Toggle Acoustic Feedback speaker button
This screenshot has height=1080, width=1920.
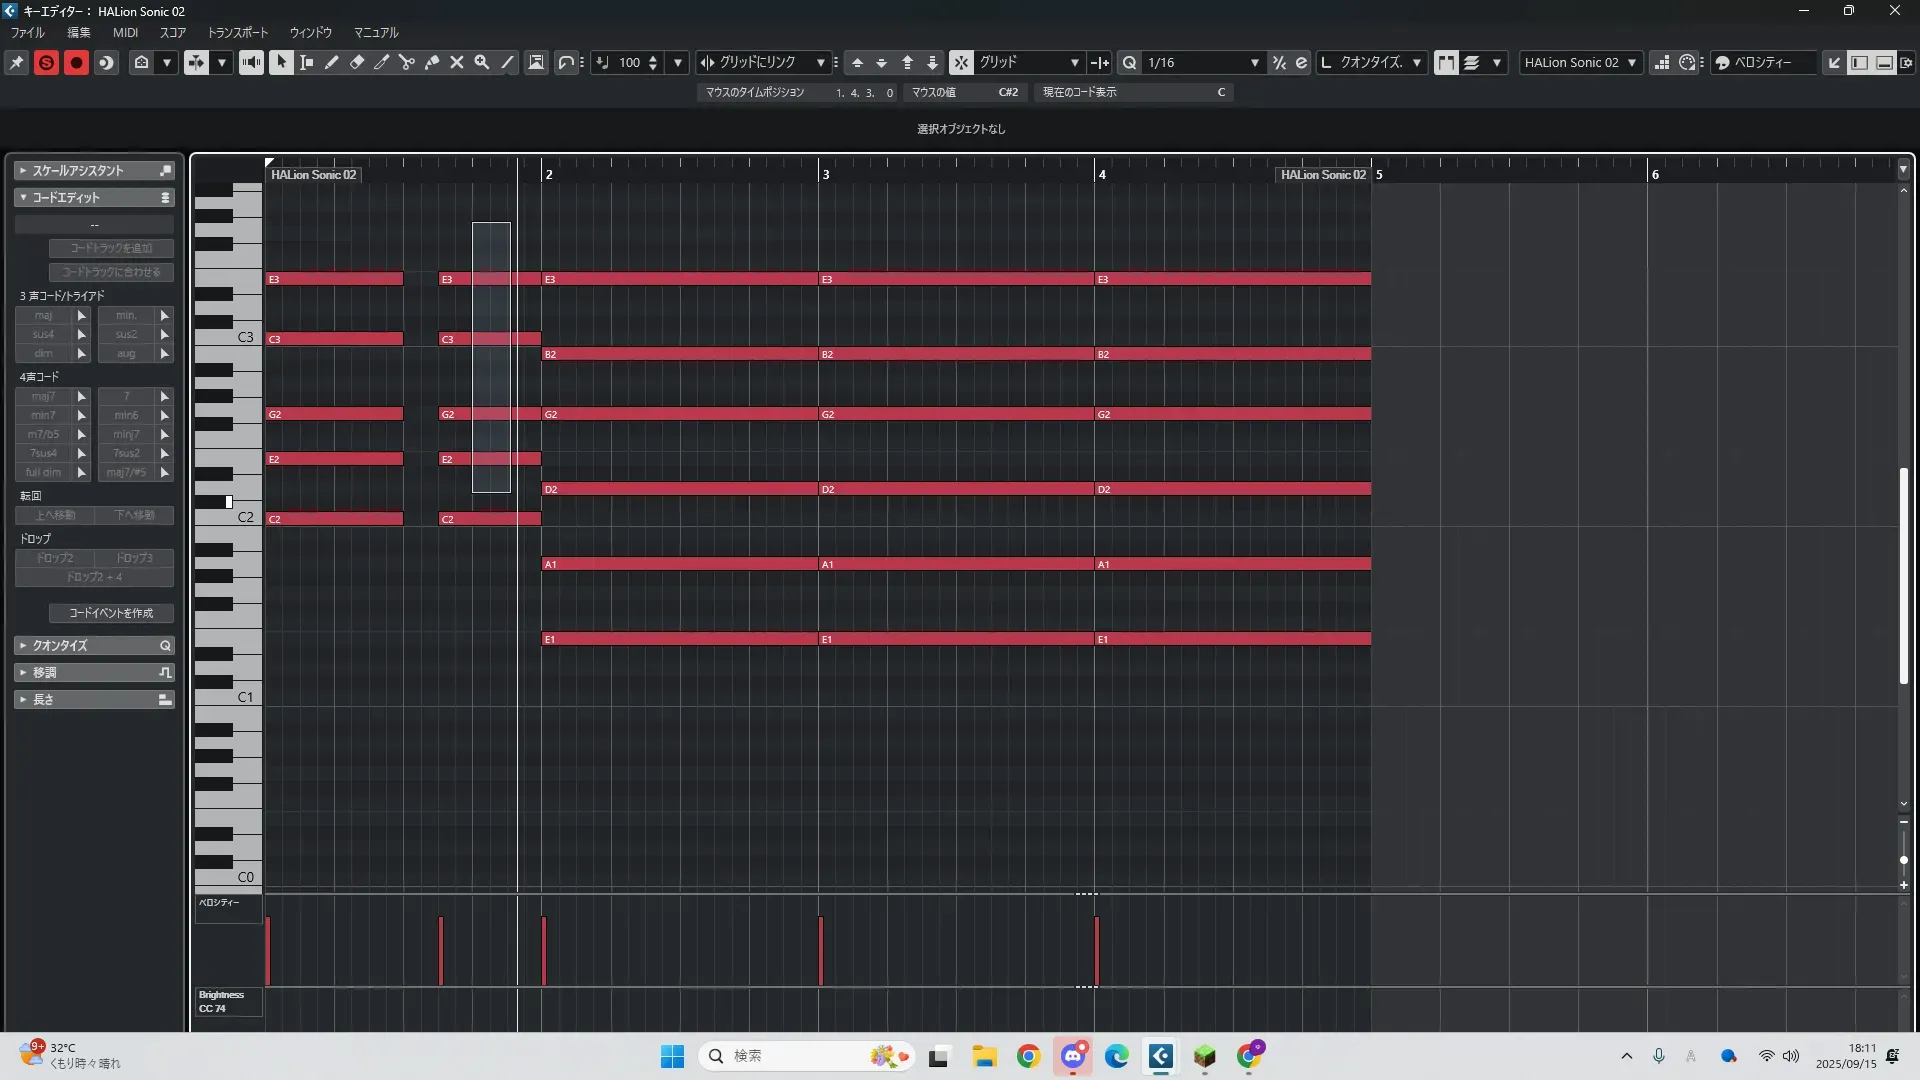click(x=251, y=63)
